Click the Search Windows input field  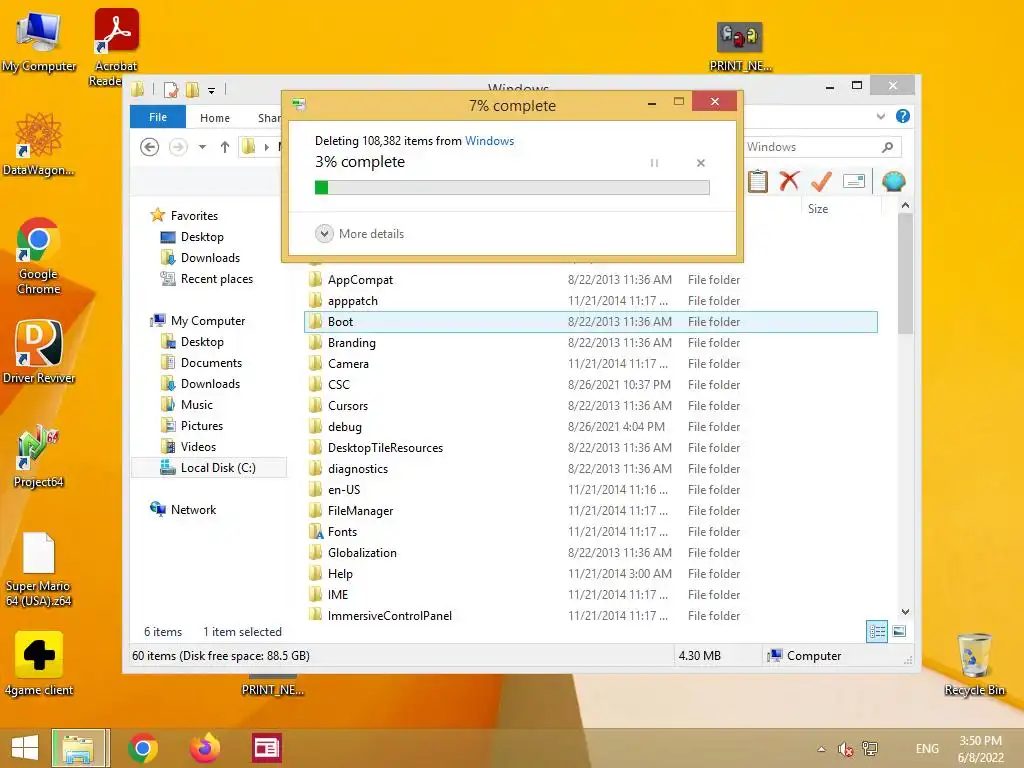coord(812,147)
